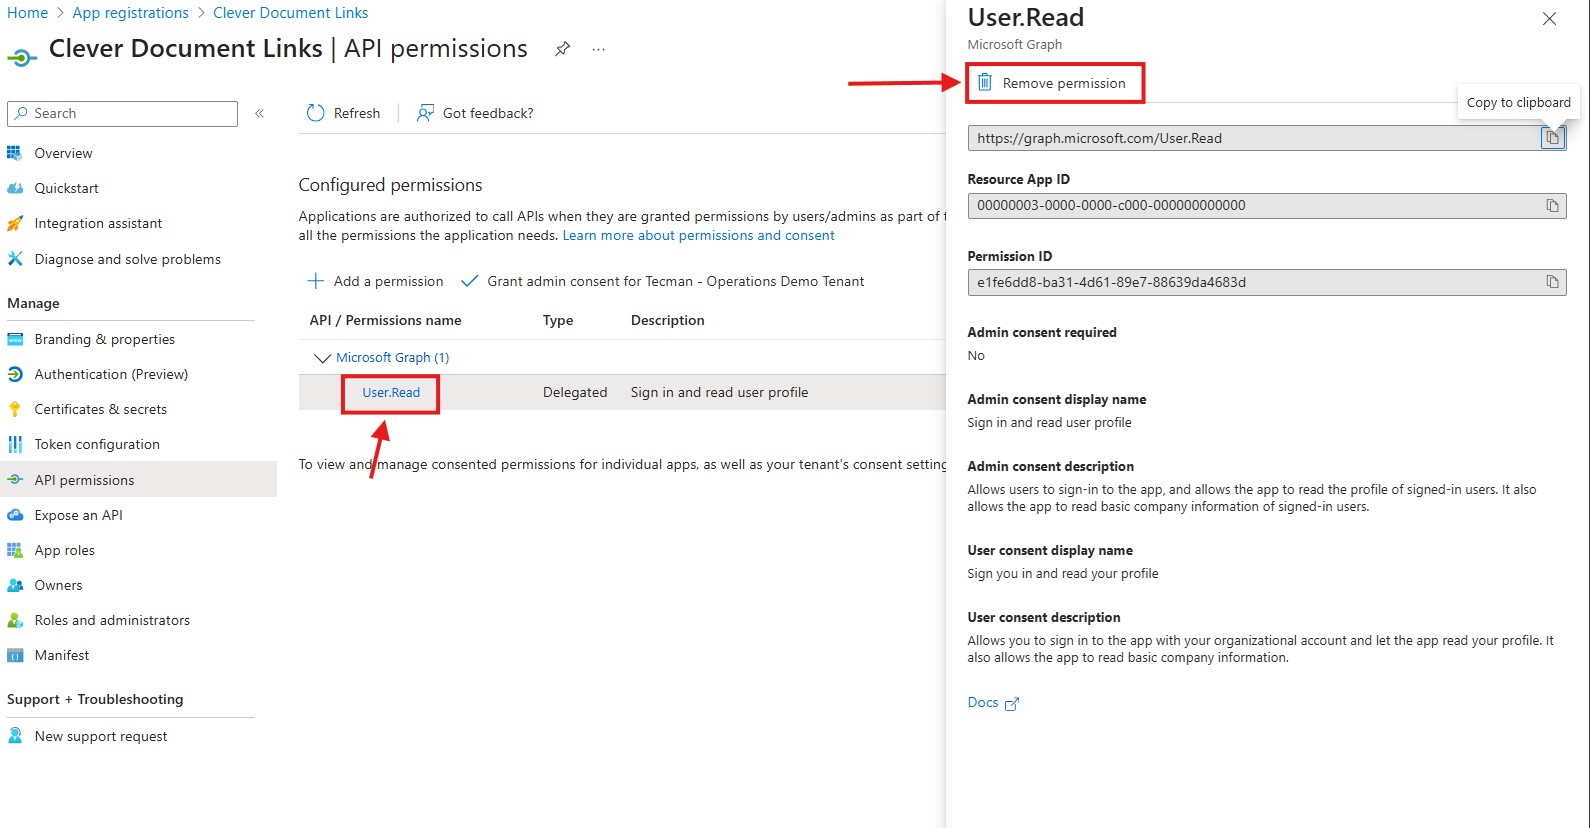Open Quickstart in the left menu
The image size is (1590, 828).
tap(67, 188)
